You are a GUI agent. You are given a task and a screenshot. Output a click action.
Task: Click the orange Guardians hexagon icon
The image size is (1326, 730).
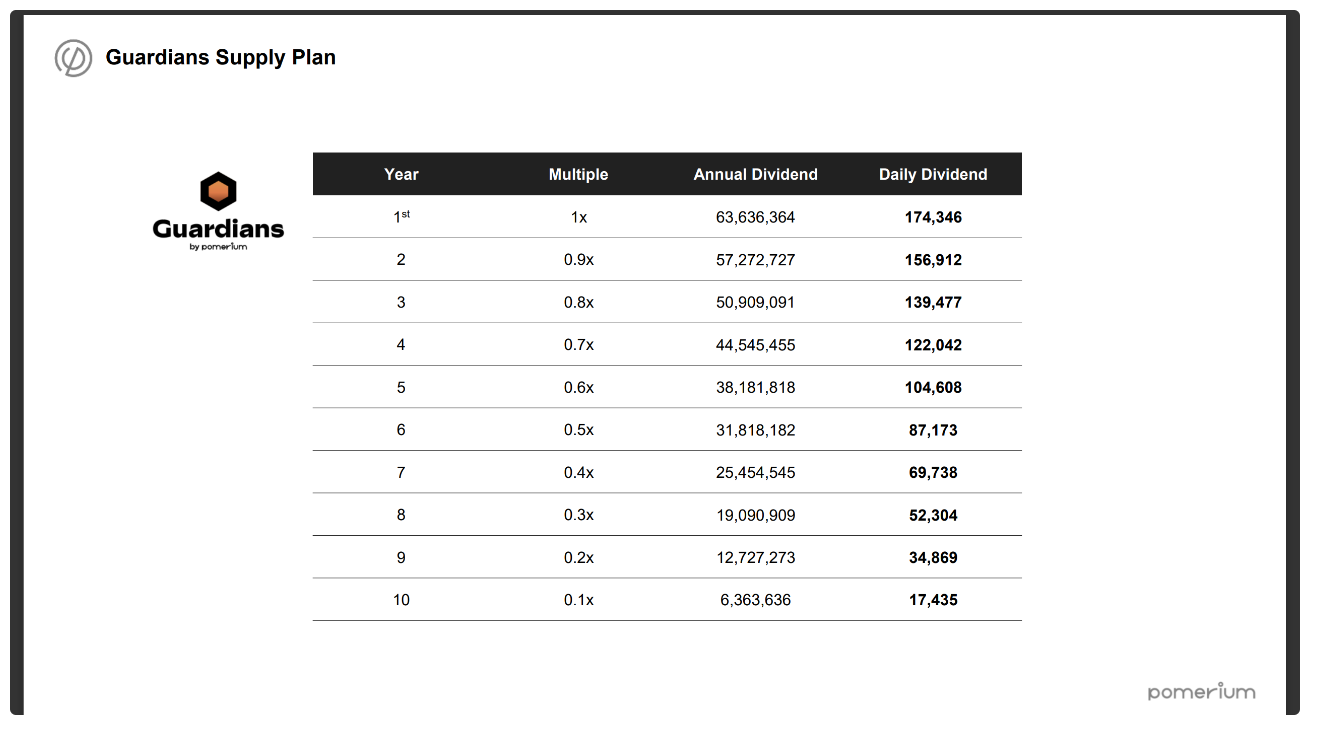(x=218, y=191)
